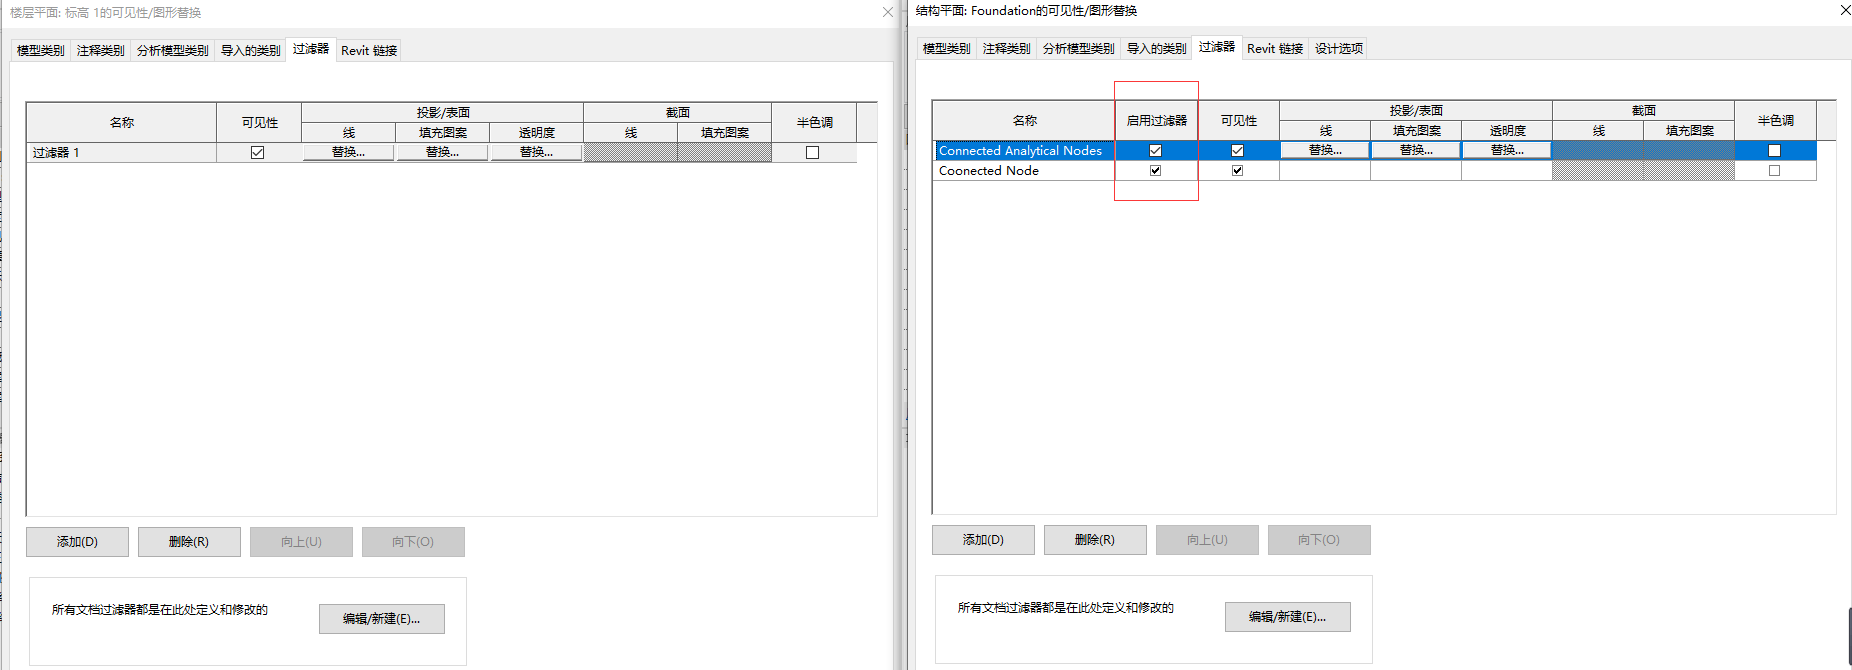Screen dimensions: 1852x670
Task: Open the 设计选项 tab
Action: 1338,48
